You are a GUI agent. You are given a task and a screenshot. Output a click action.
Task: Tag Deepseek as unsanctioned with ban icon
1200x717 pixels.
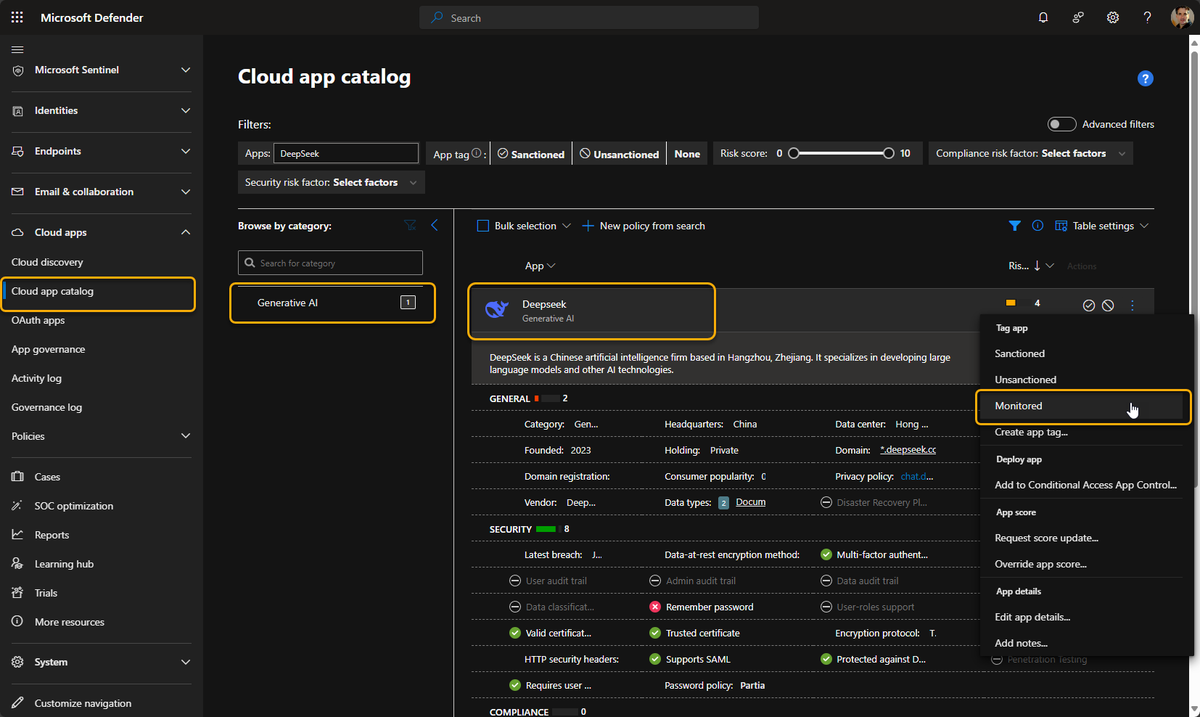(x=1108, y=305)
